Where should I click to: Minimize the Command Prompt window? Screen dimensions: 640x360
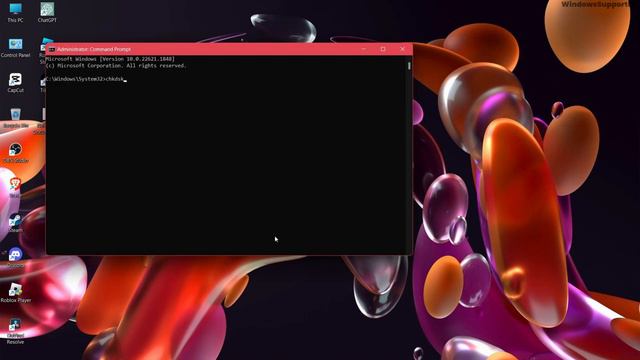click(363, 49)
